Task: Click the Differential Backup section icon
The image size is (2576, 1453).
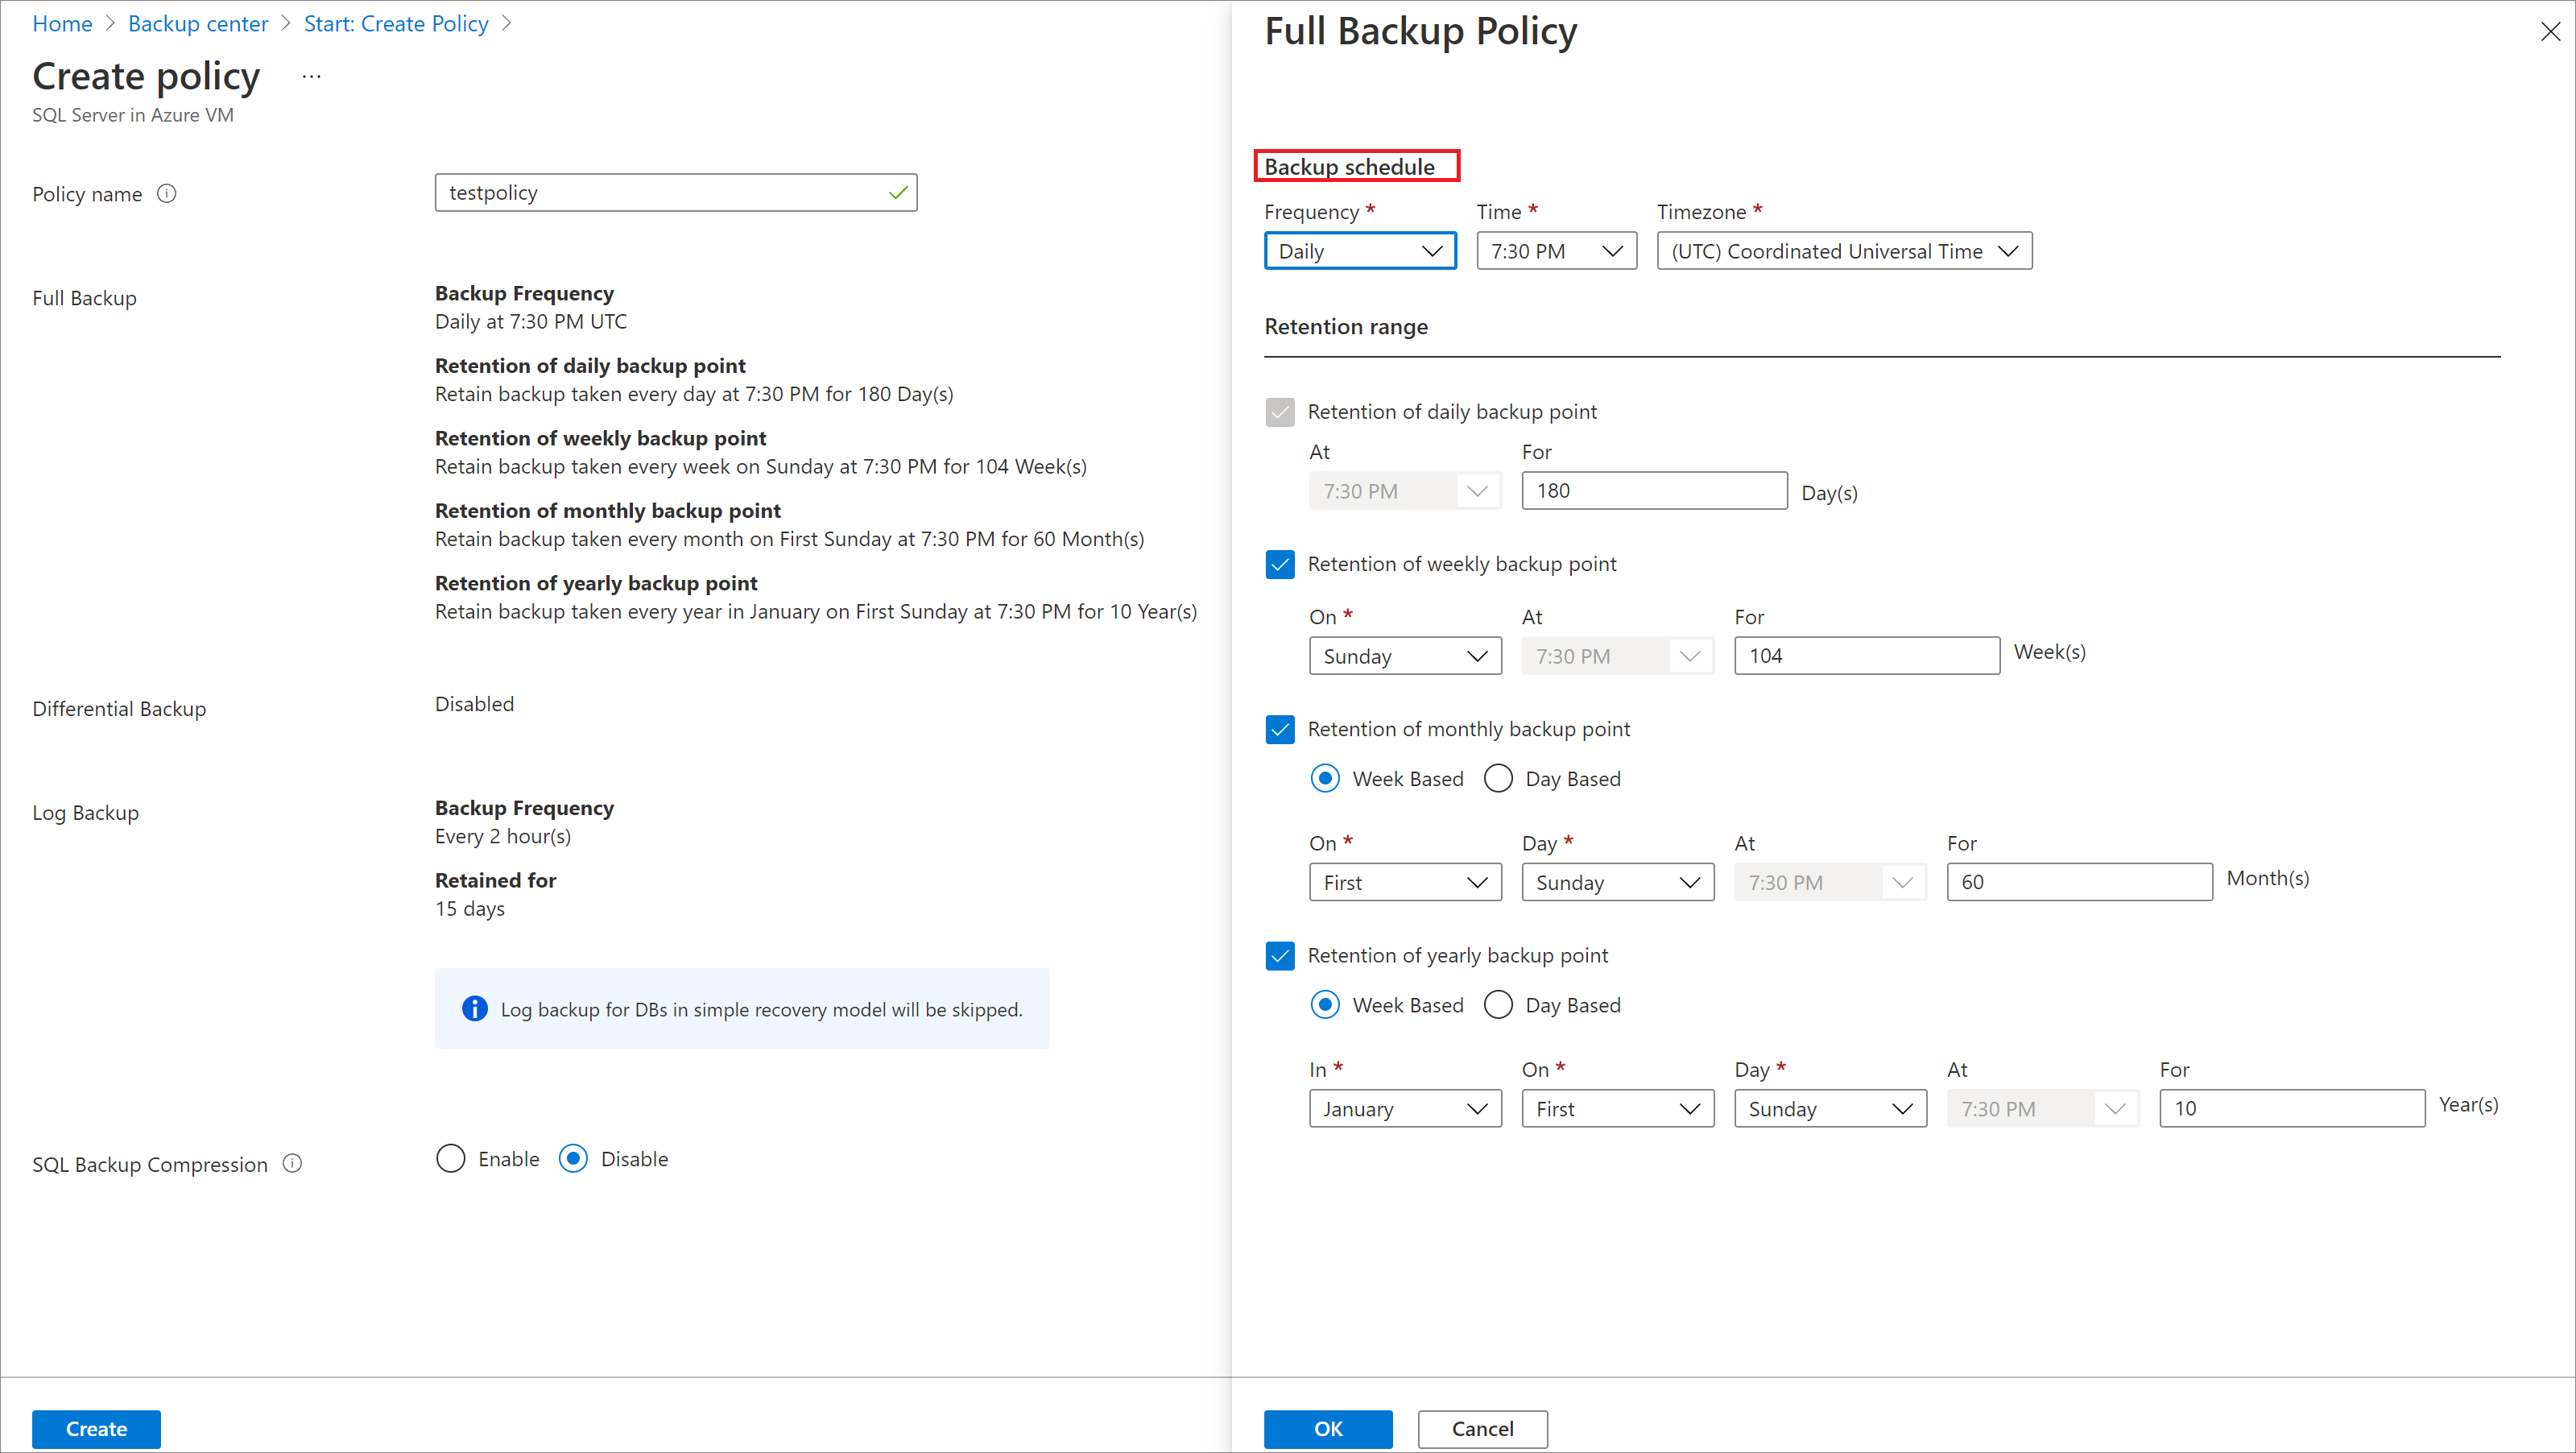Action: (120, 708)
